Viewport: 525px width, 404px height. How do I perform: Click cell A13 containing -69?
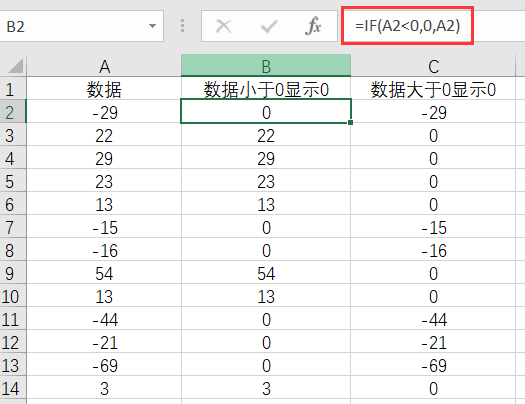(x=104, y=365)
